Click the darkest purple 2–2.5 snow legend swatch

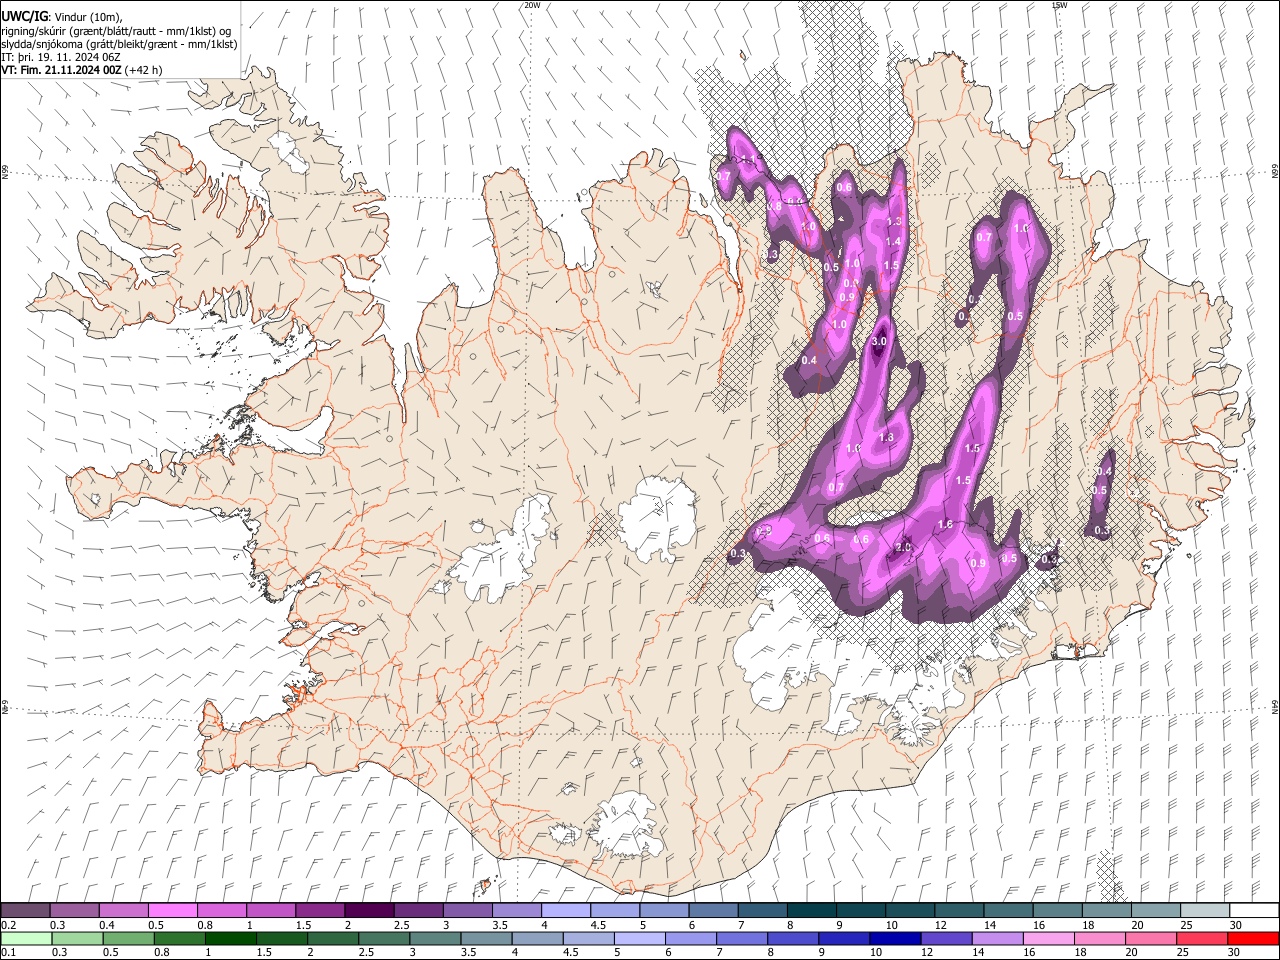click(x=369, y=911)
